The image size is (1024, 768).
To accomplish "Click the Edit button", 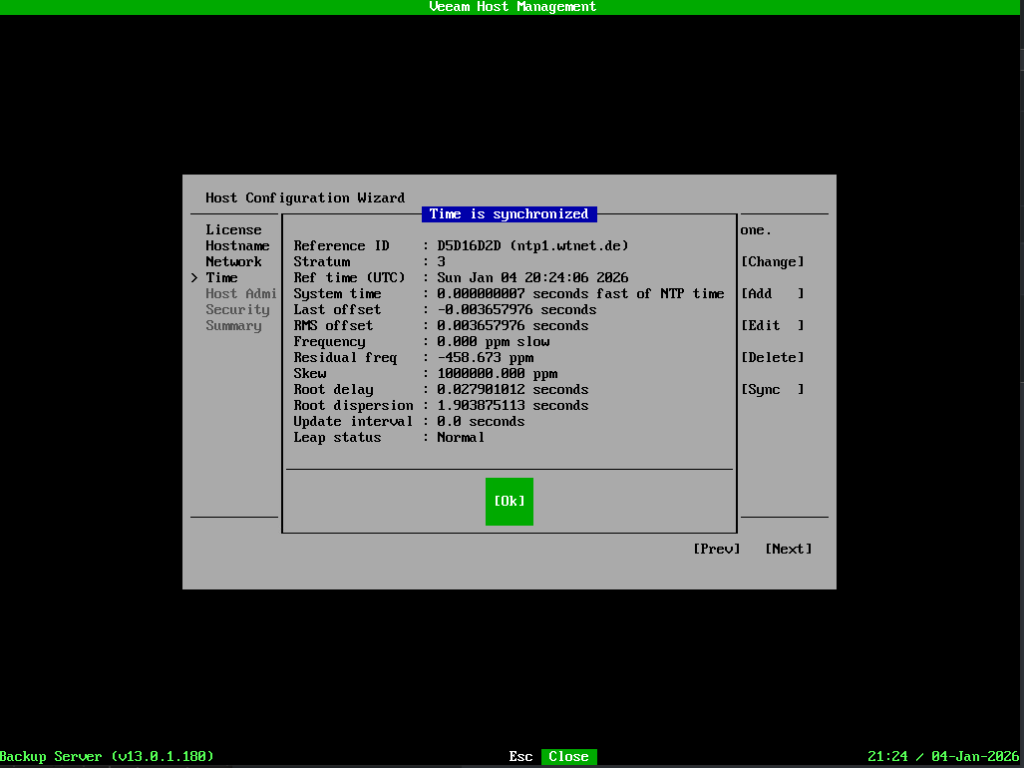I will [772, 326].
